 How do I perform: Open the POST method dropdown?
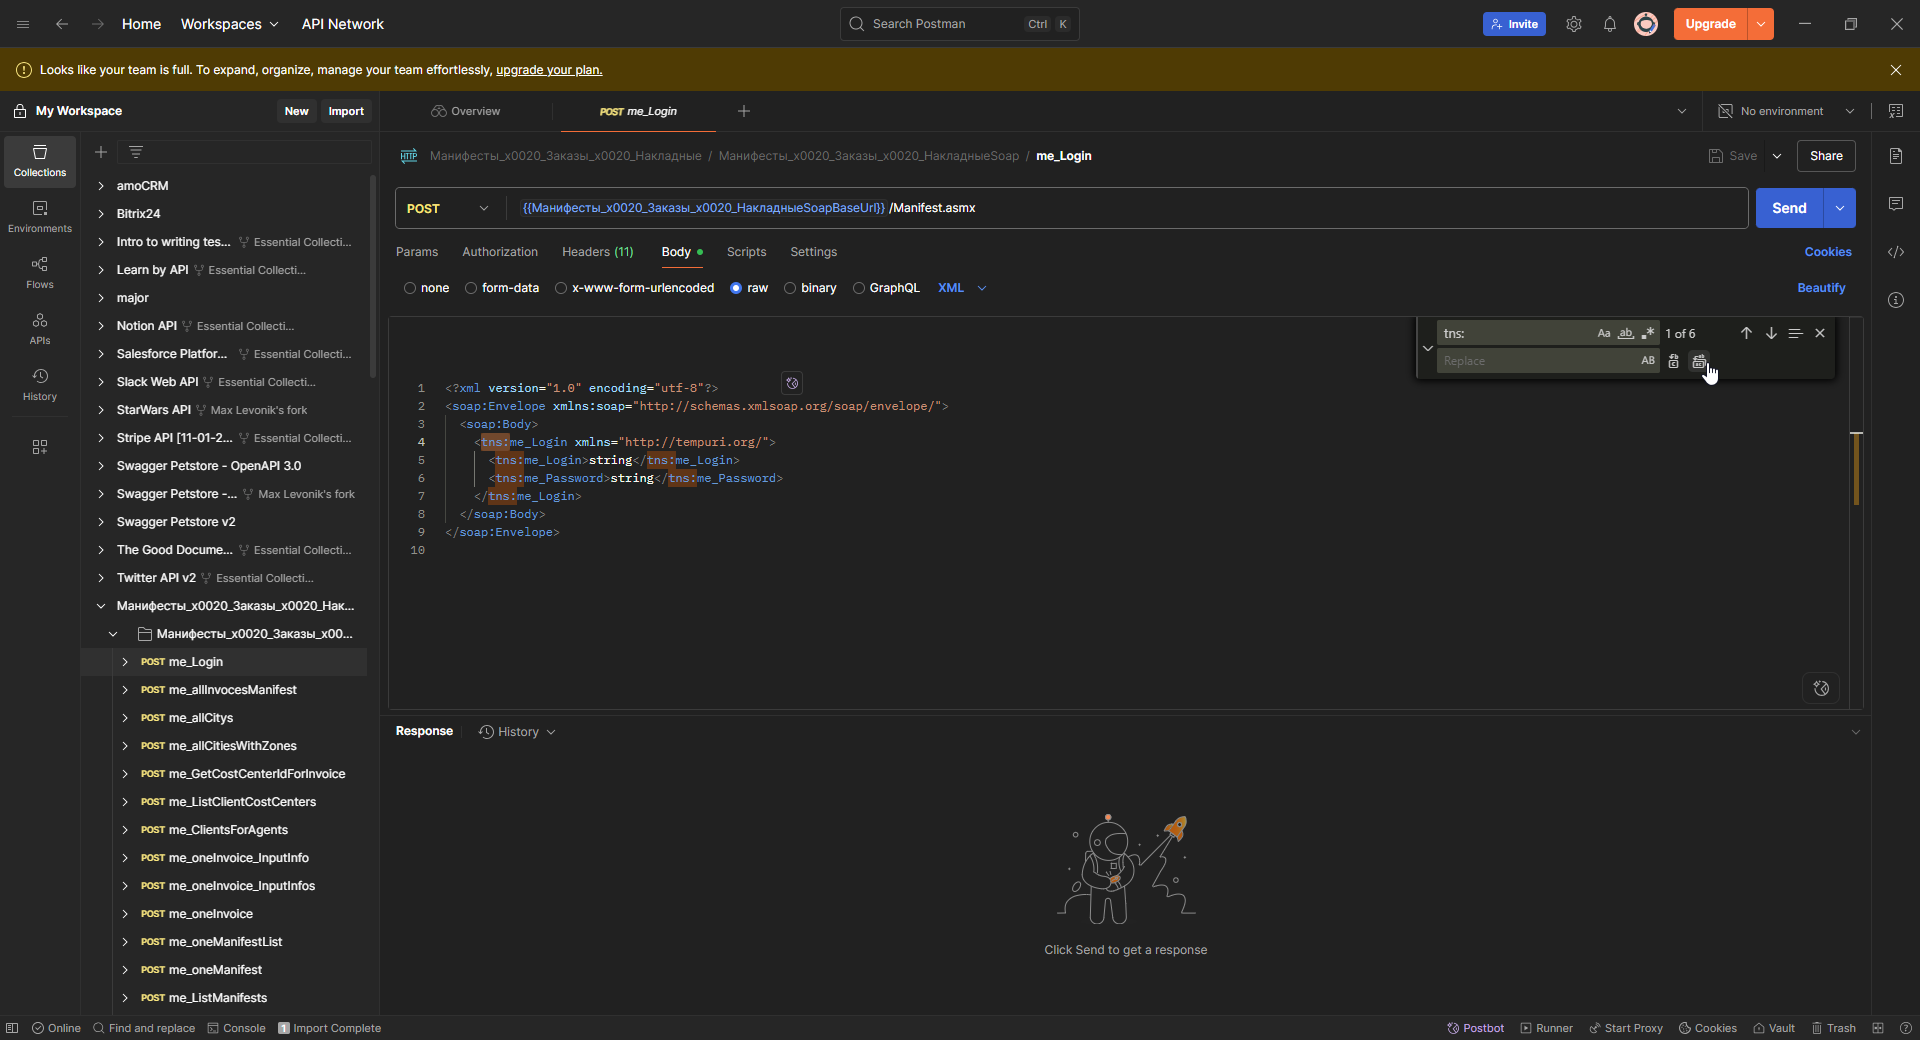[x=449, y=208]
